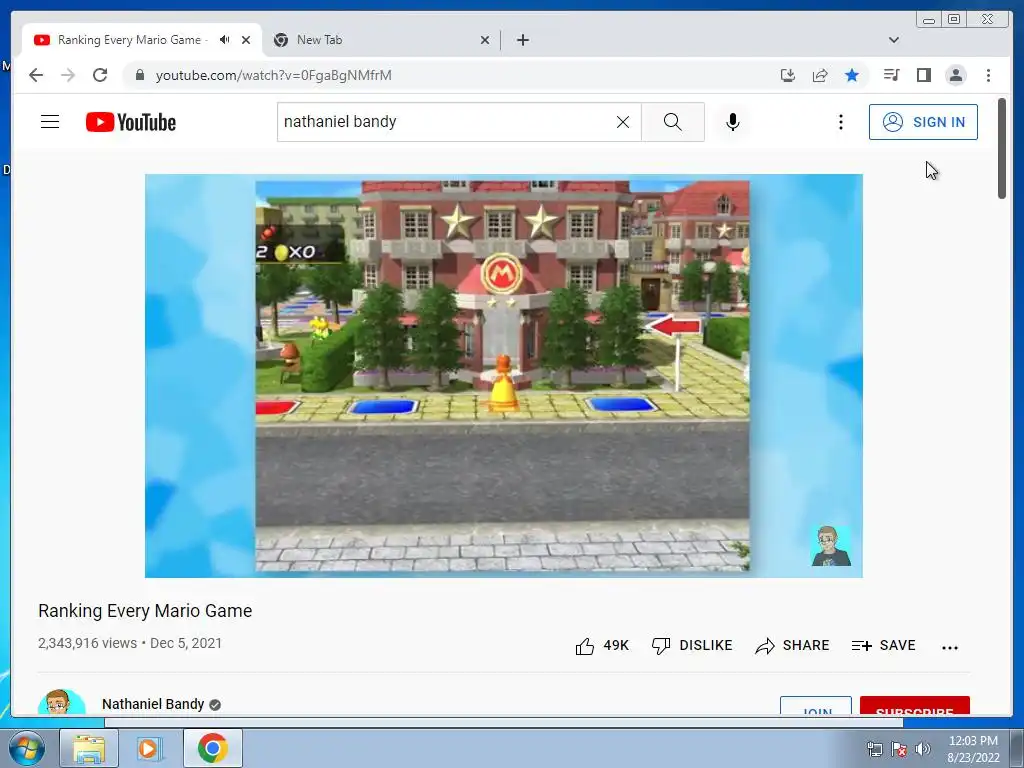The width and height of the screenshot is (1024, 768).
Task: Click the SHARE button
Action: [x=792, y=646]
